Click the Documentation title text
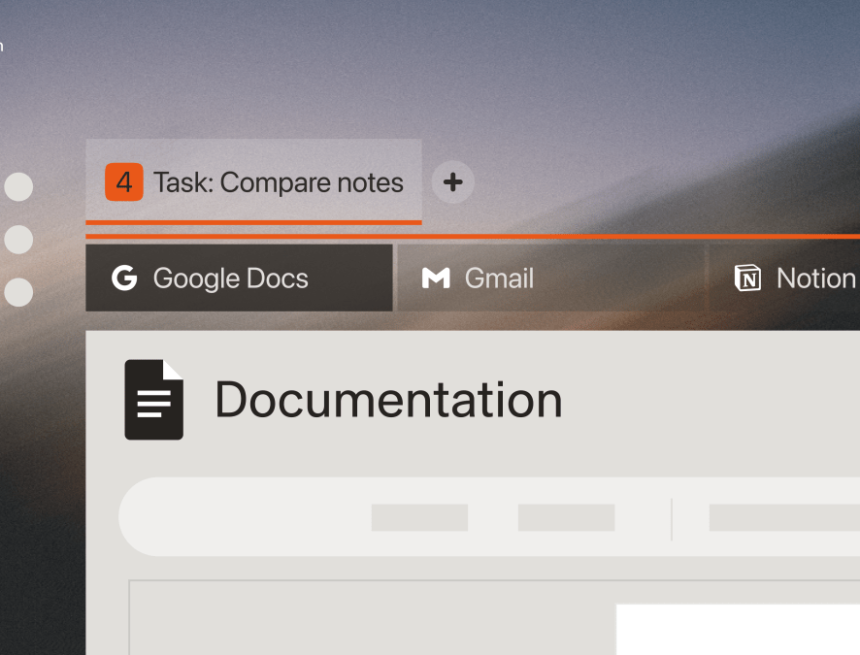This screenshot has height=655, width=860. pos(388,400)
